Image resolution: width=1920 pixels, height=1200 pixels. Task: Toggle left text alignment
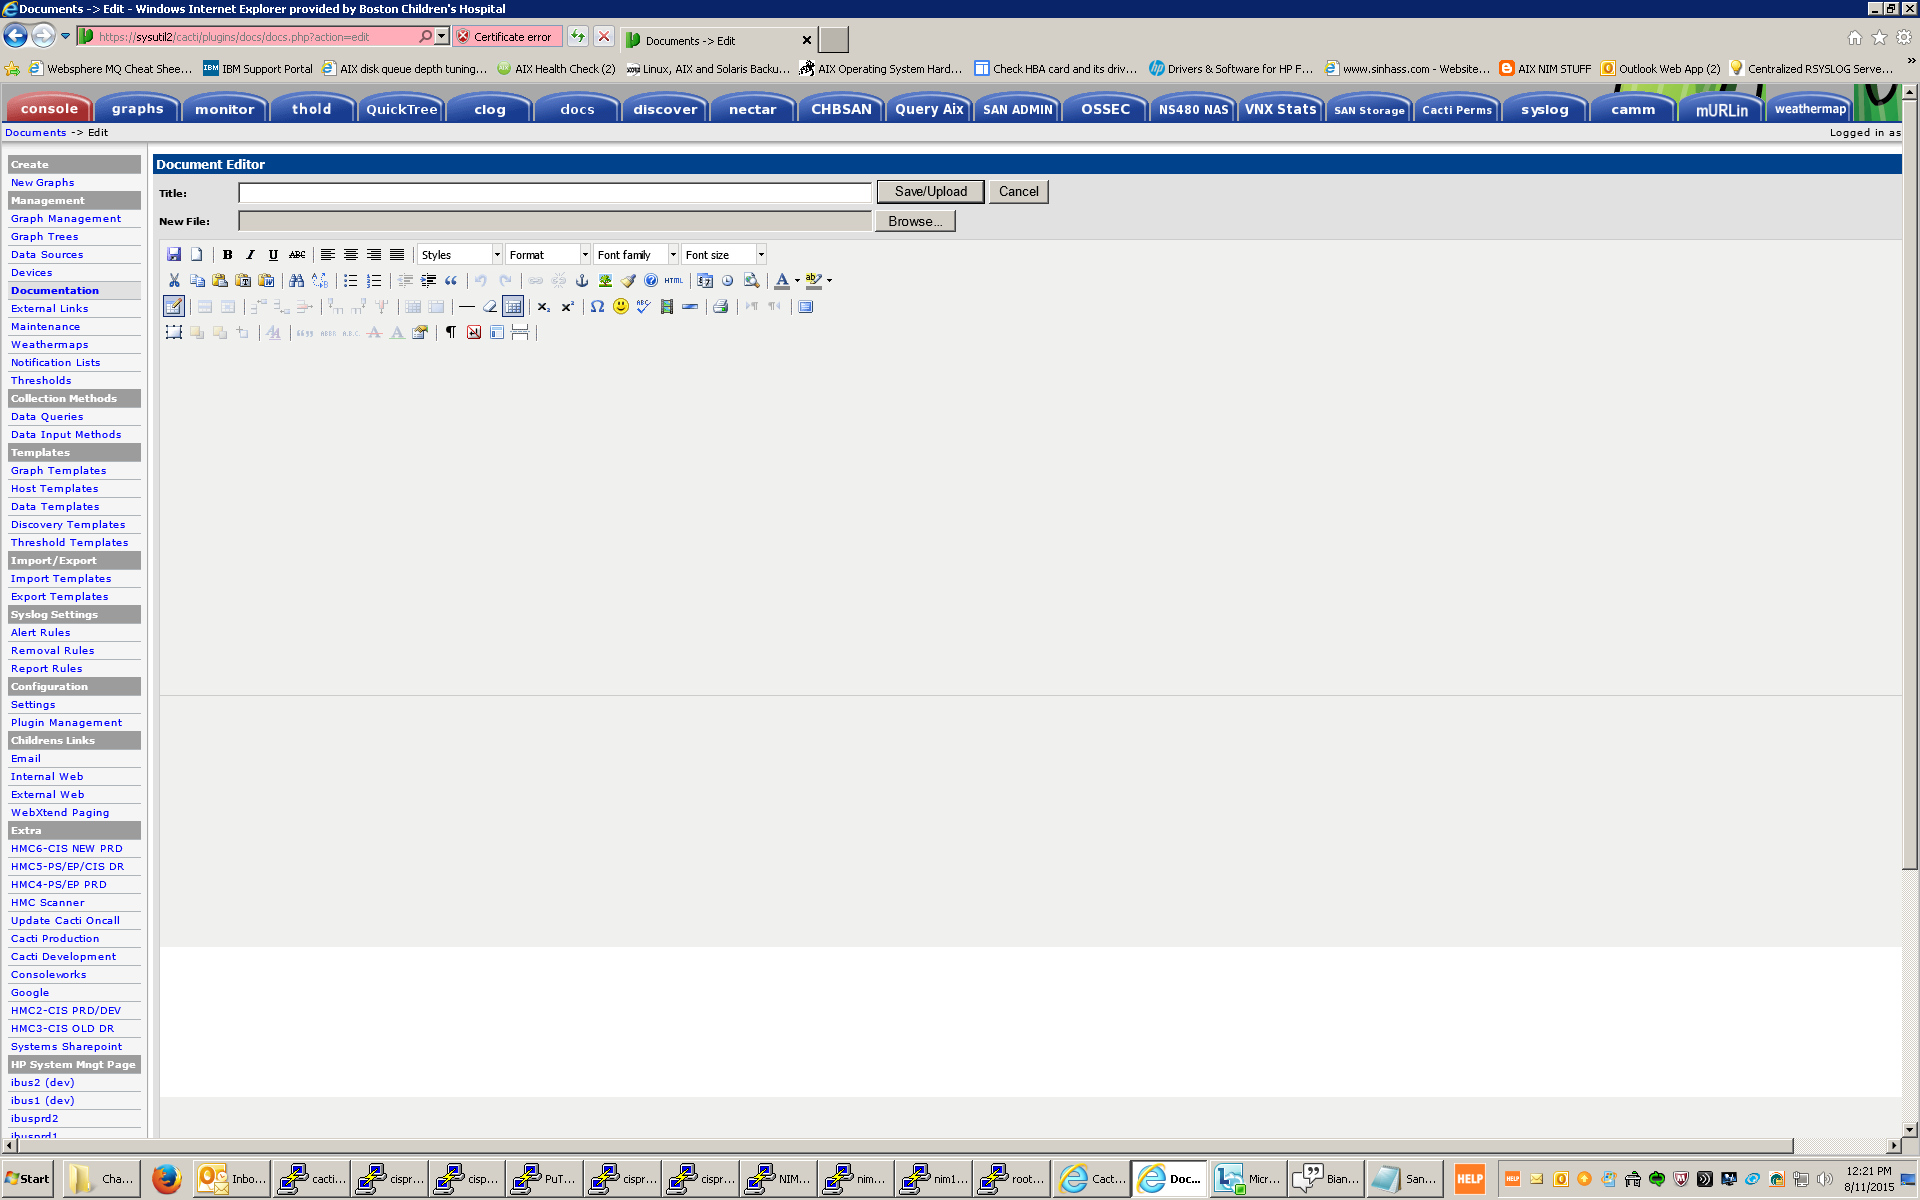click(328, 254)
